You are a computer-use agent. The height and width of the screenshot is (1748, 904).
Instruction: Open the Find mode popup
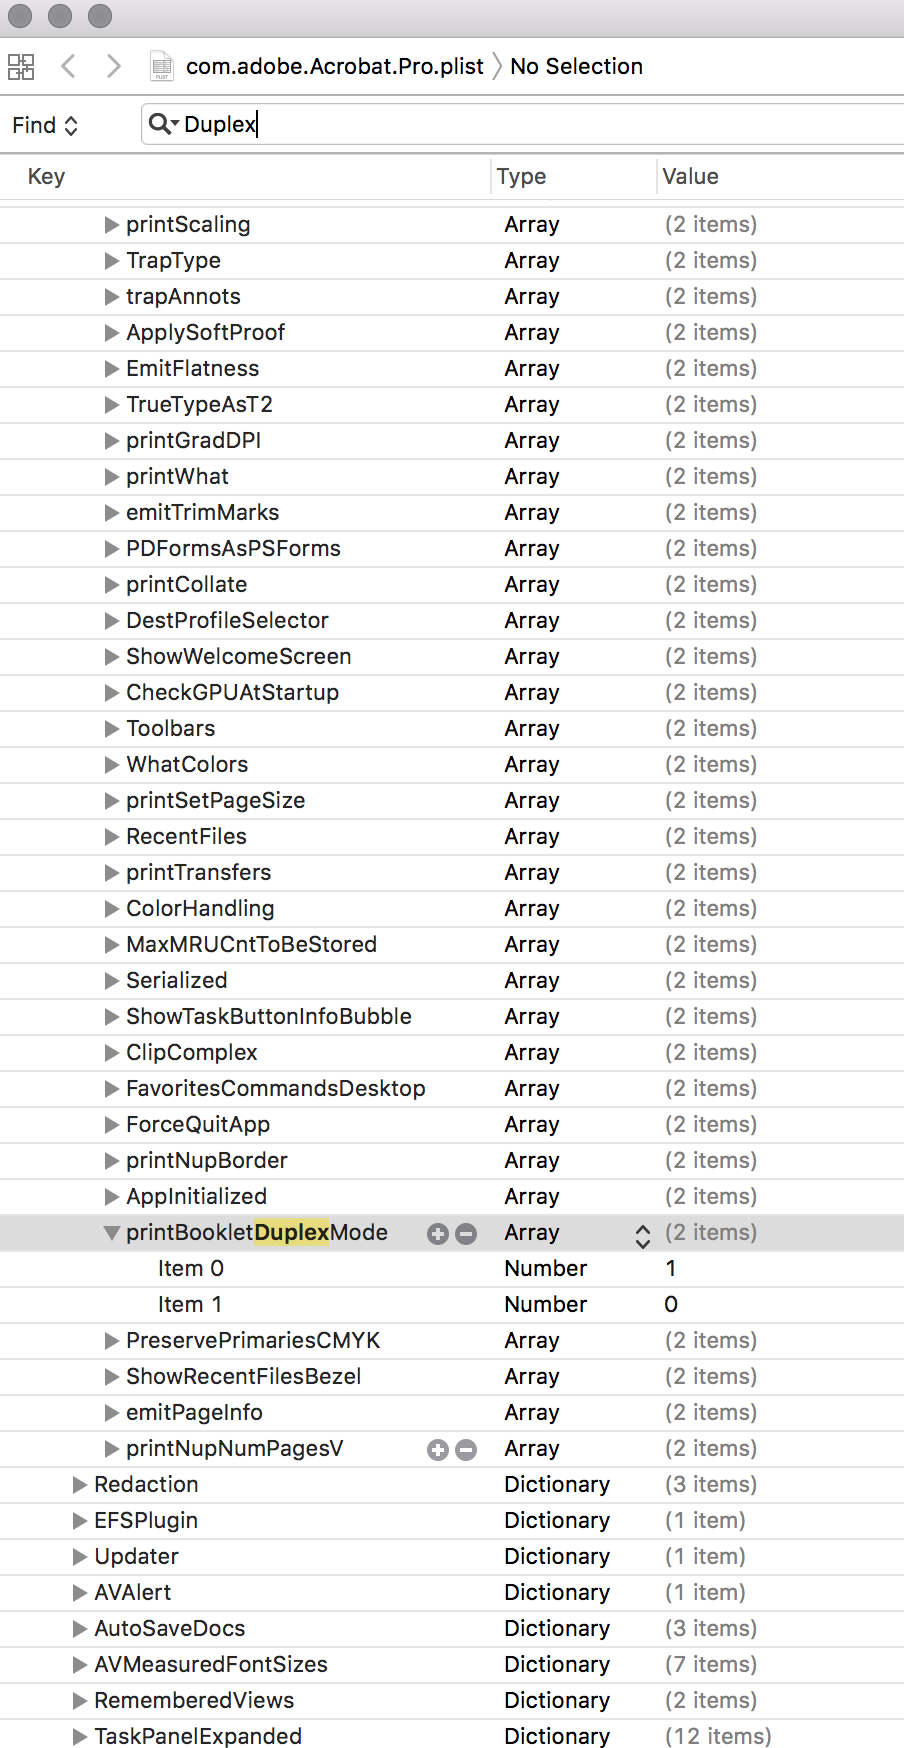point(45,125)
